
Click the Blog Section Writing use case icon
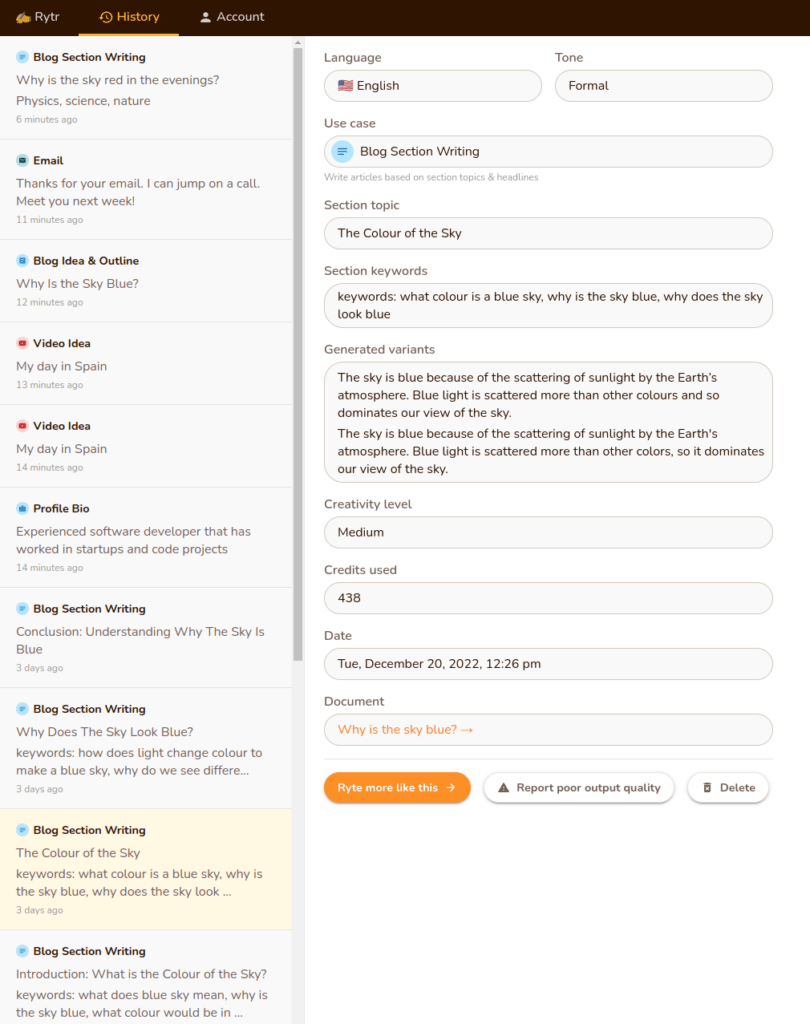(342, 152)
